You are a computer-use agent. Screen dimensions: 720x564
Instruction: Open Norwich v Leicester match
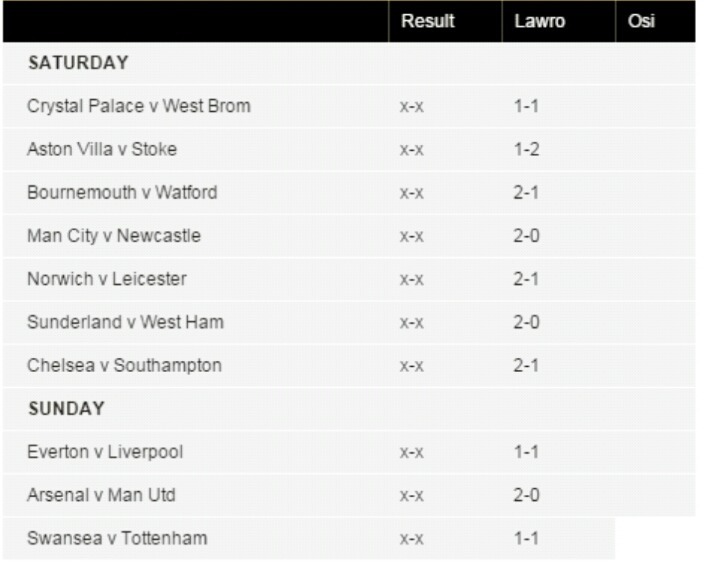tap(107, 279)
